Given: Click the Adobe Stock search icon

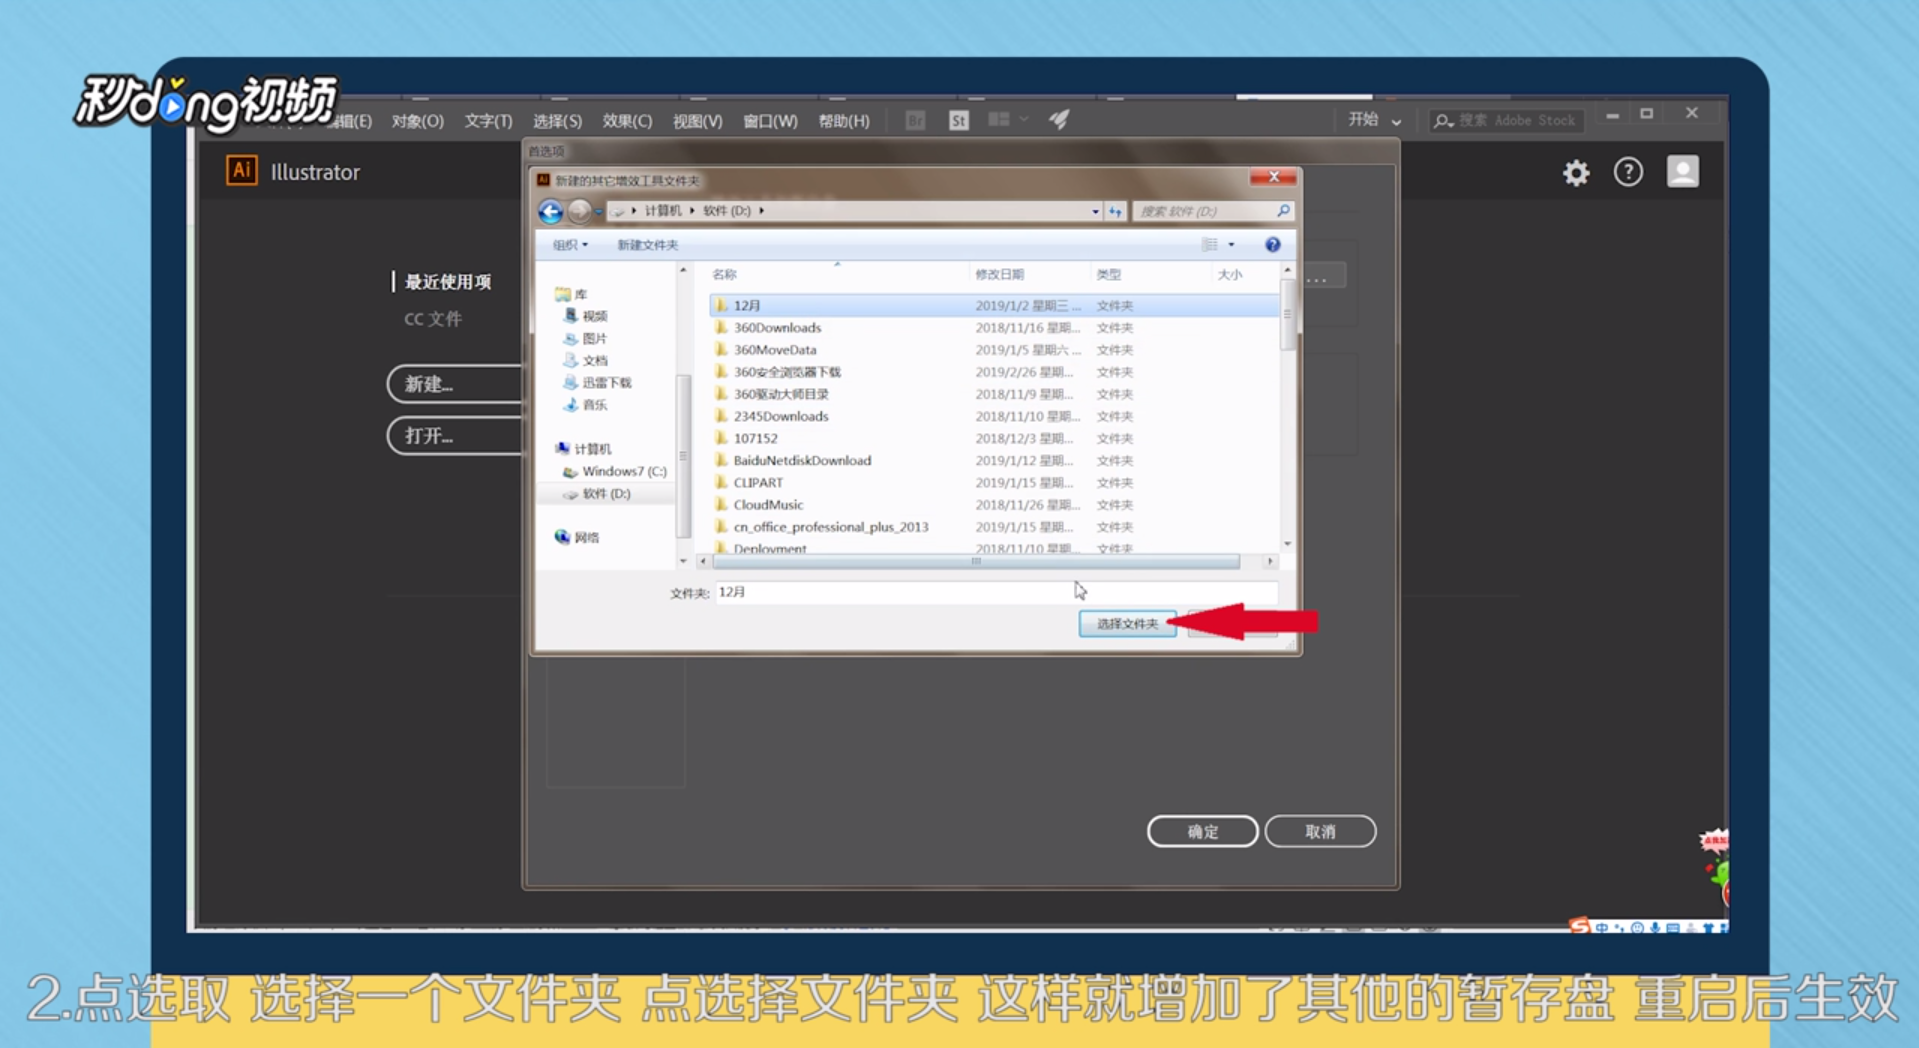Looking at the screenshot, I should click(1443, 121).
